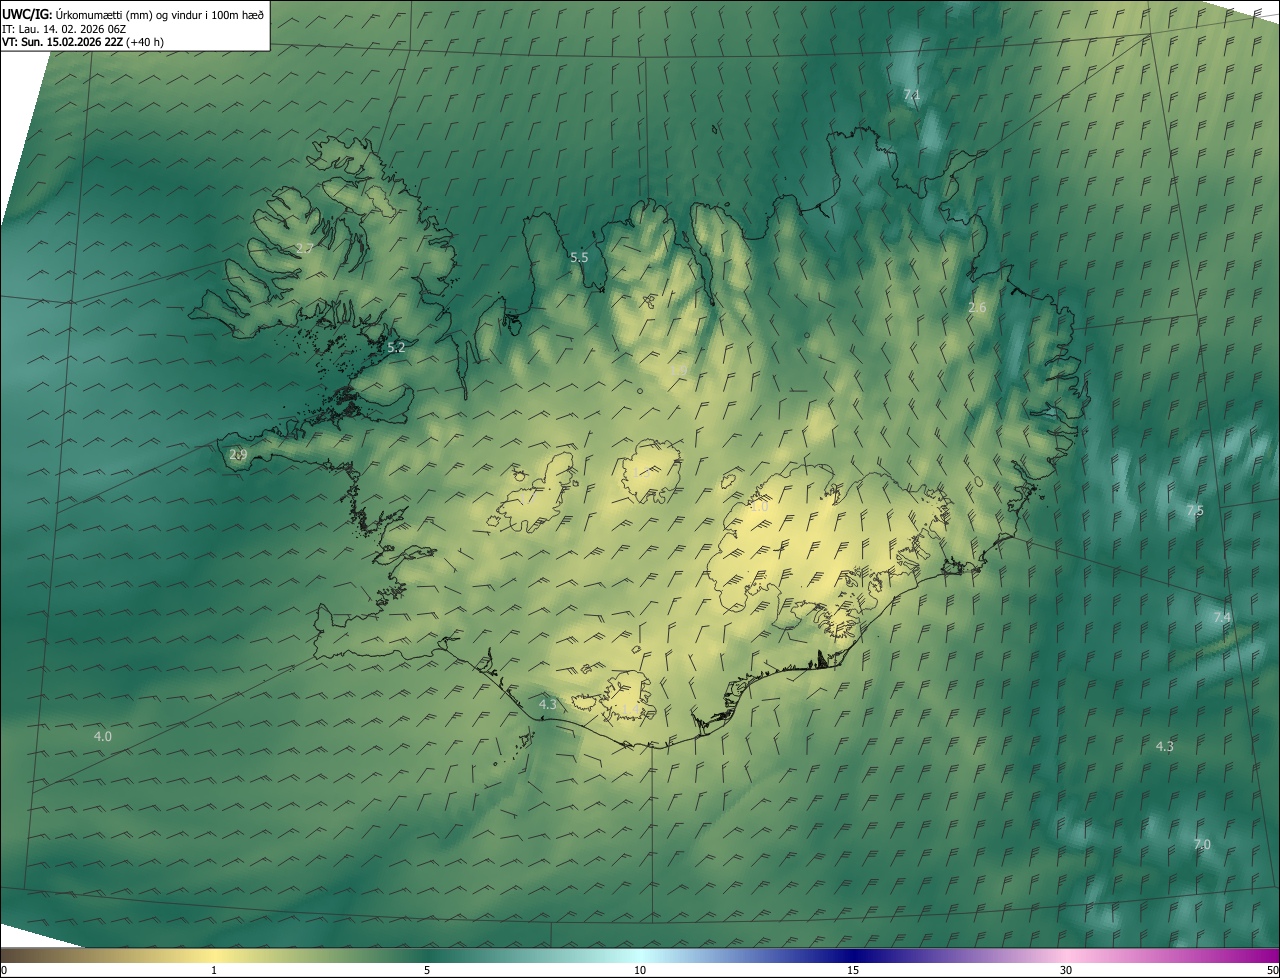The height and width of the screenshot is (978, 1280).
Task: Click the 5.2 value label
Action: (396, 348)
